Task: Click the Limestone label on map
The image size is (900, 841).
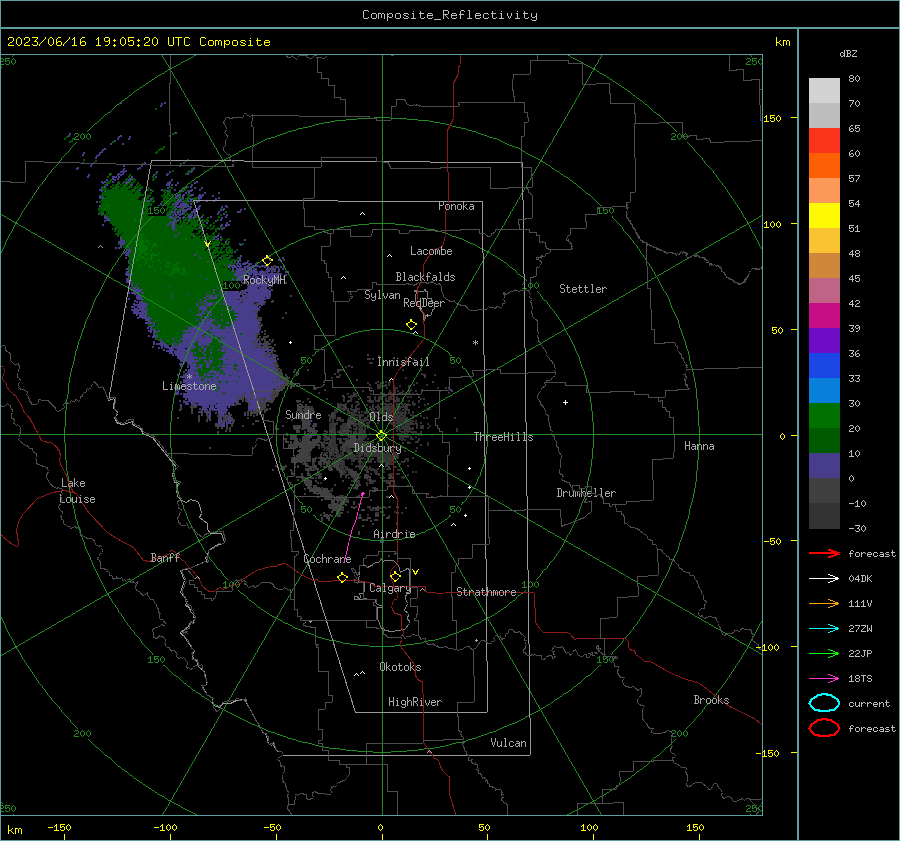Action: click(x=189, y=386)
